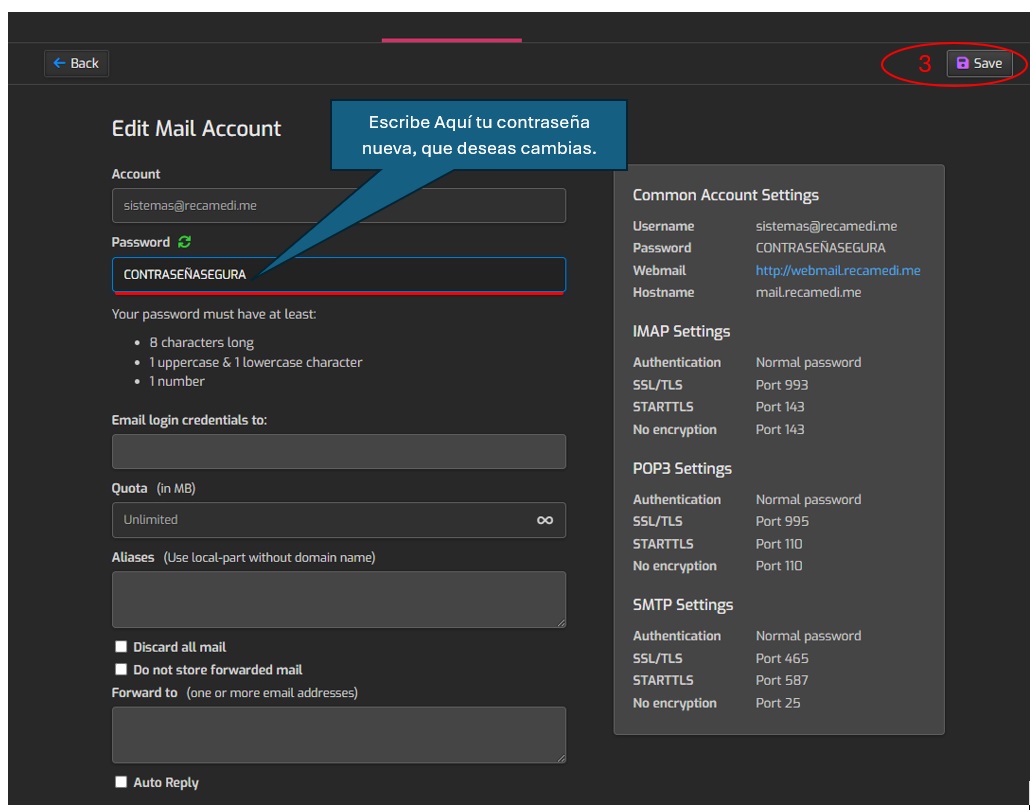Click the Back button
1033x810 pixels.
pos(76,63)
